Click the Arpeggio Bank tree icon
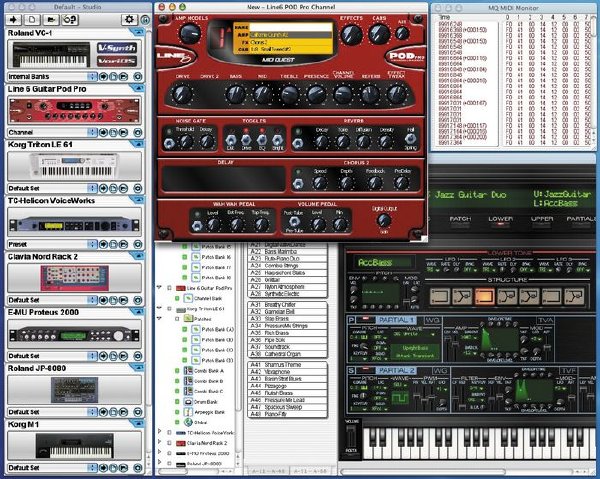Image resolution: width=600 pixels, height=479 pixels. coord(188,412)
